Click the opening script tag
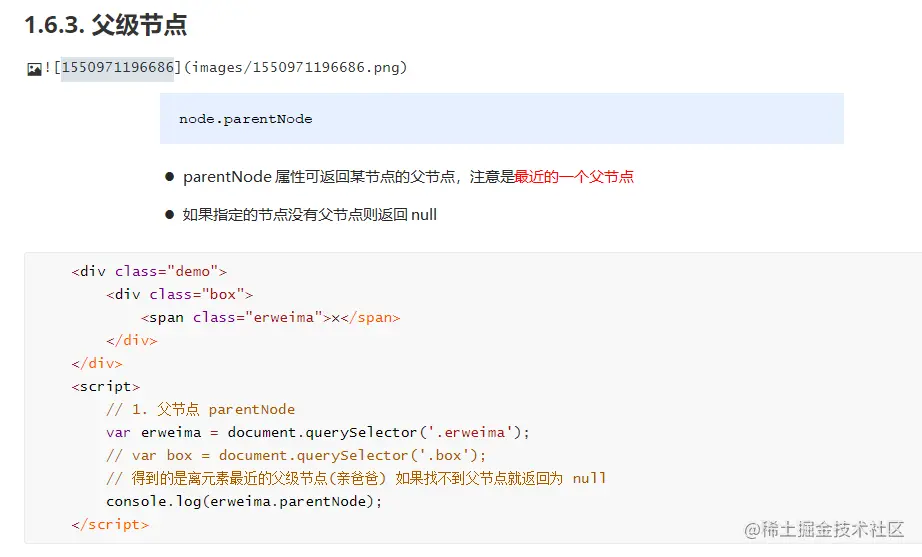Viewport: 922px width, 557px height. (106, 386)
